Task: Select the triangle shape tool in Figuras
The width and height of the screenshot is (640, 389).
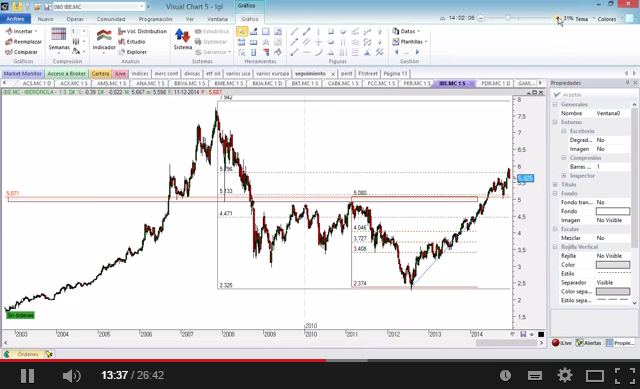Action: point(331,52)
